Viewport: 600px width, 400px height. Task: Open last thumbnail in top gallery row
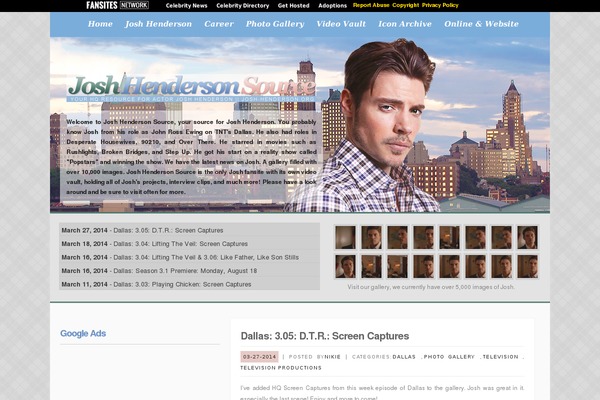coord(528,237)
